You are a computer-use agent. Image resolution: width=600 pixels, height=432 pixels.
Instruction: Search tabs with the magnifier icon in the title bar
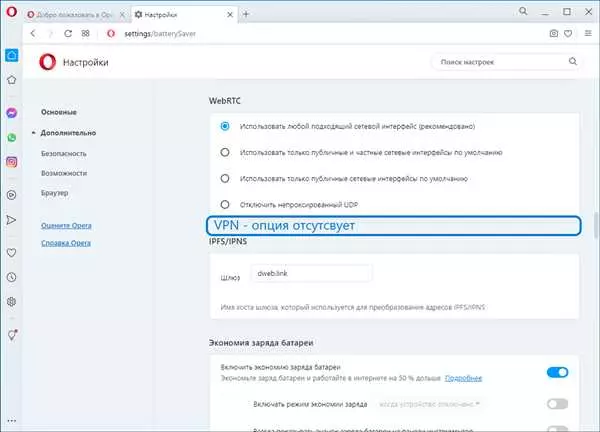523,11
